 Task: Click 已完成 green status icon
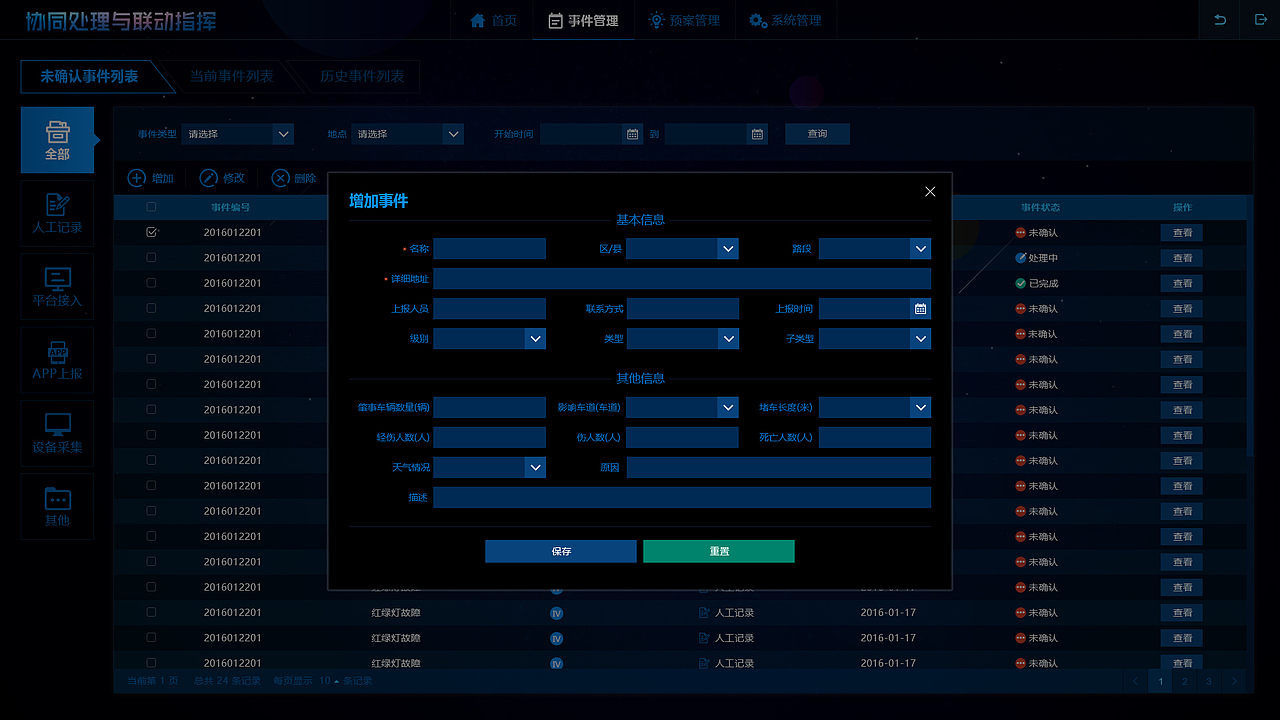coord(1020,283)
